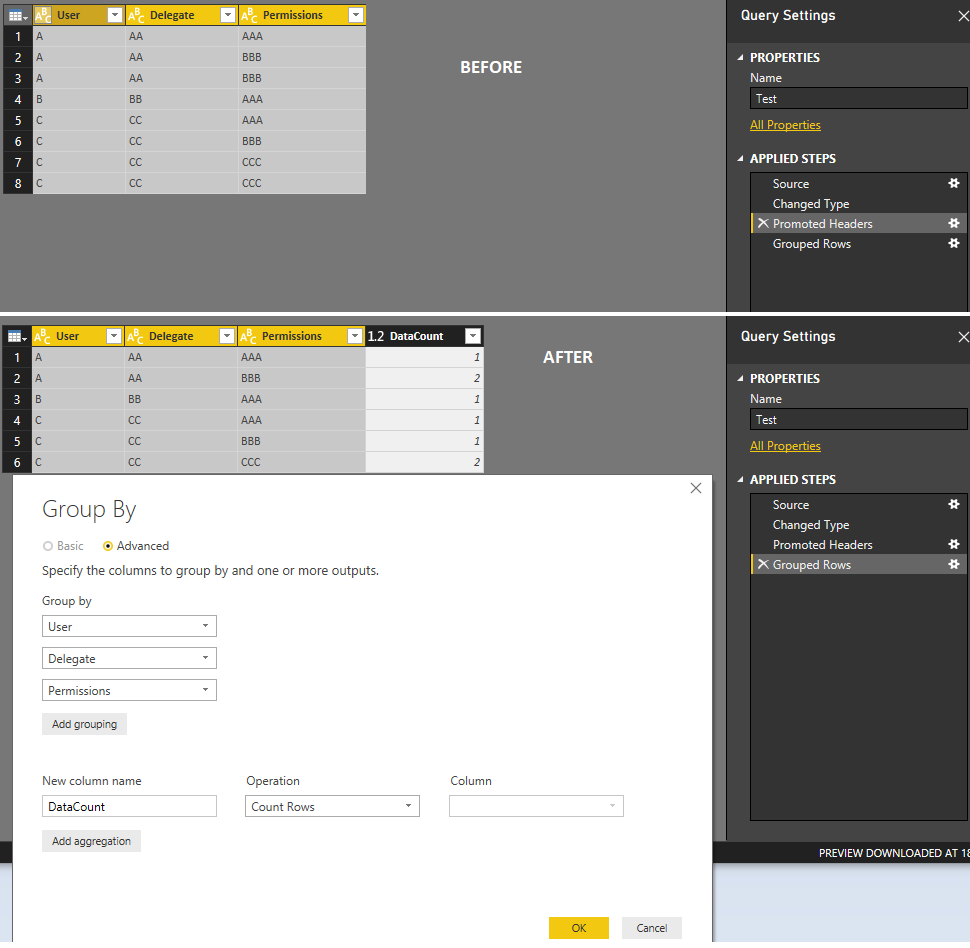Screen dimensions: 970x948
Task: Open Source step gear in bottom Query Settings
Action: 954,504
